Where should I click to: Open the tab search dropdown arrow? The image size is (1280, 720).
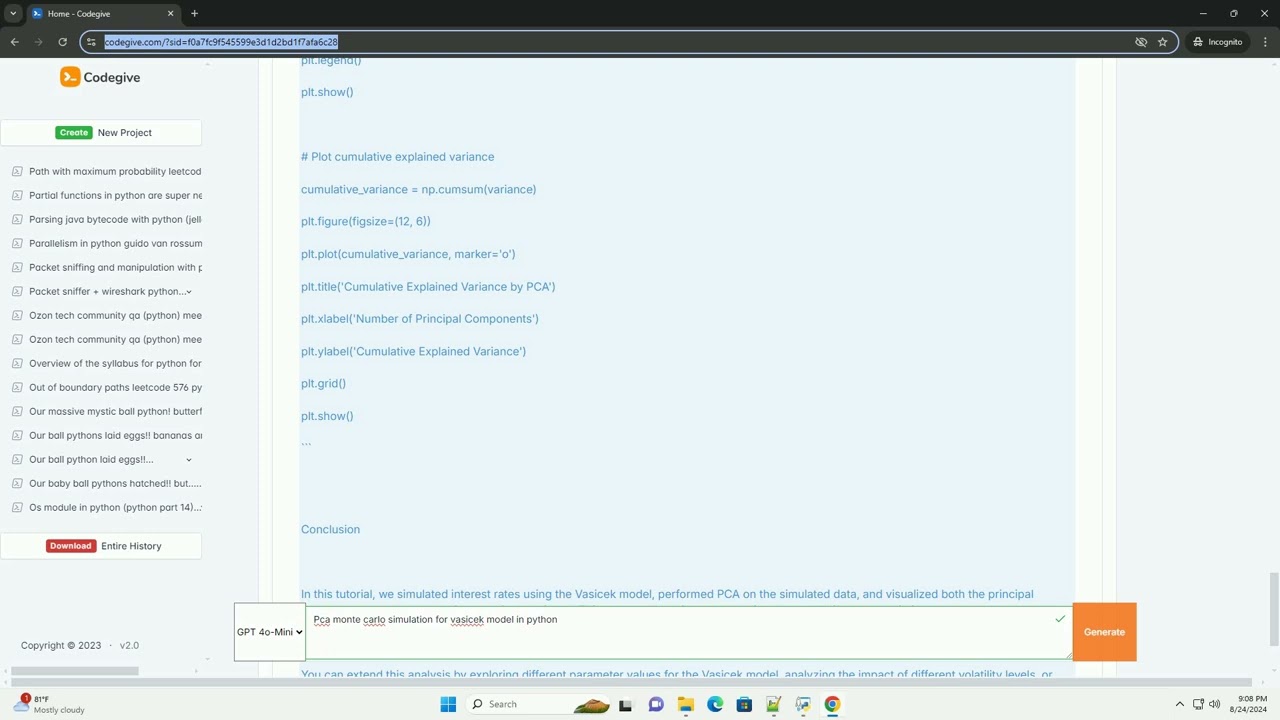pos(13,14)
